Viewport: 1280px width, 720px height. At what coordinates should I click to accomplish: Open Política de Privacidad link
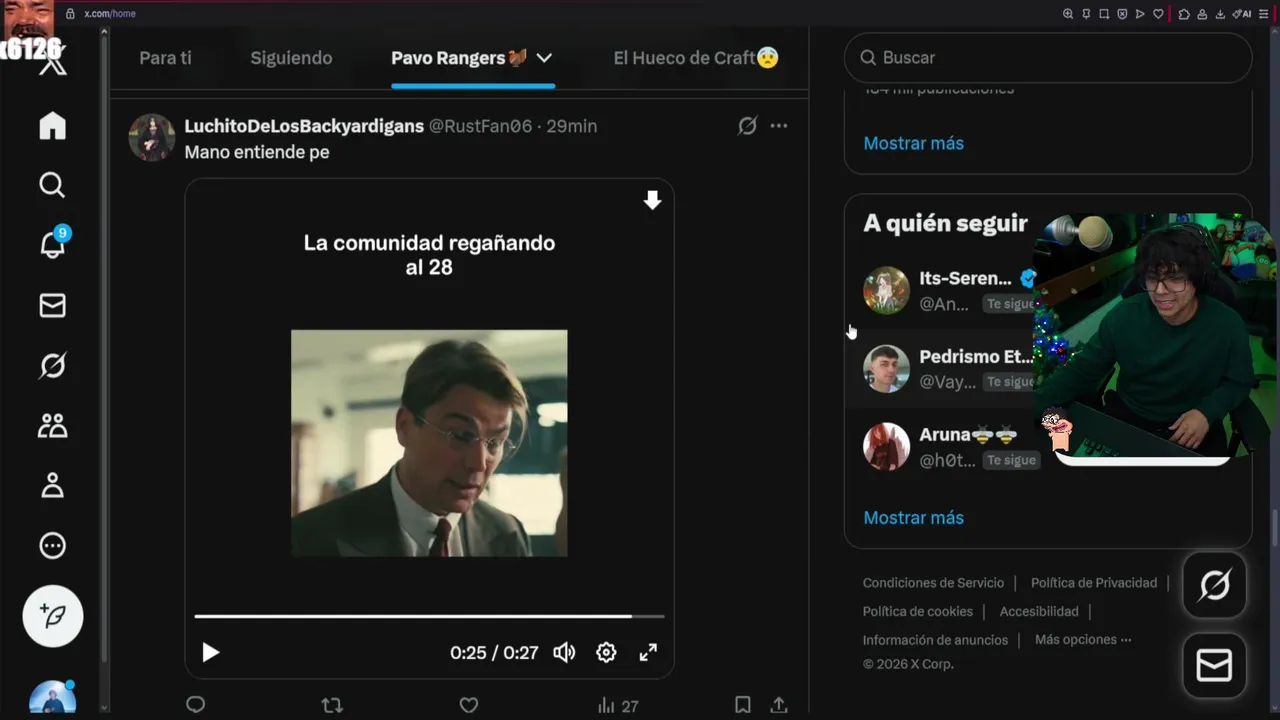pyautogui.click(x=1094, y=583)
